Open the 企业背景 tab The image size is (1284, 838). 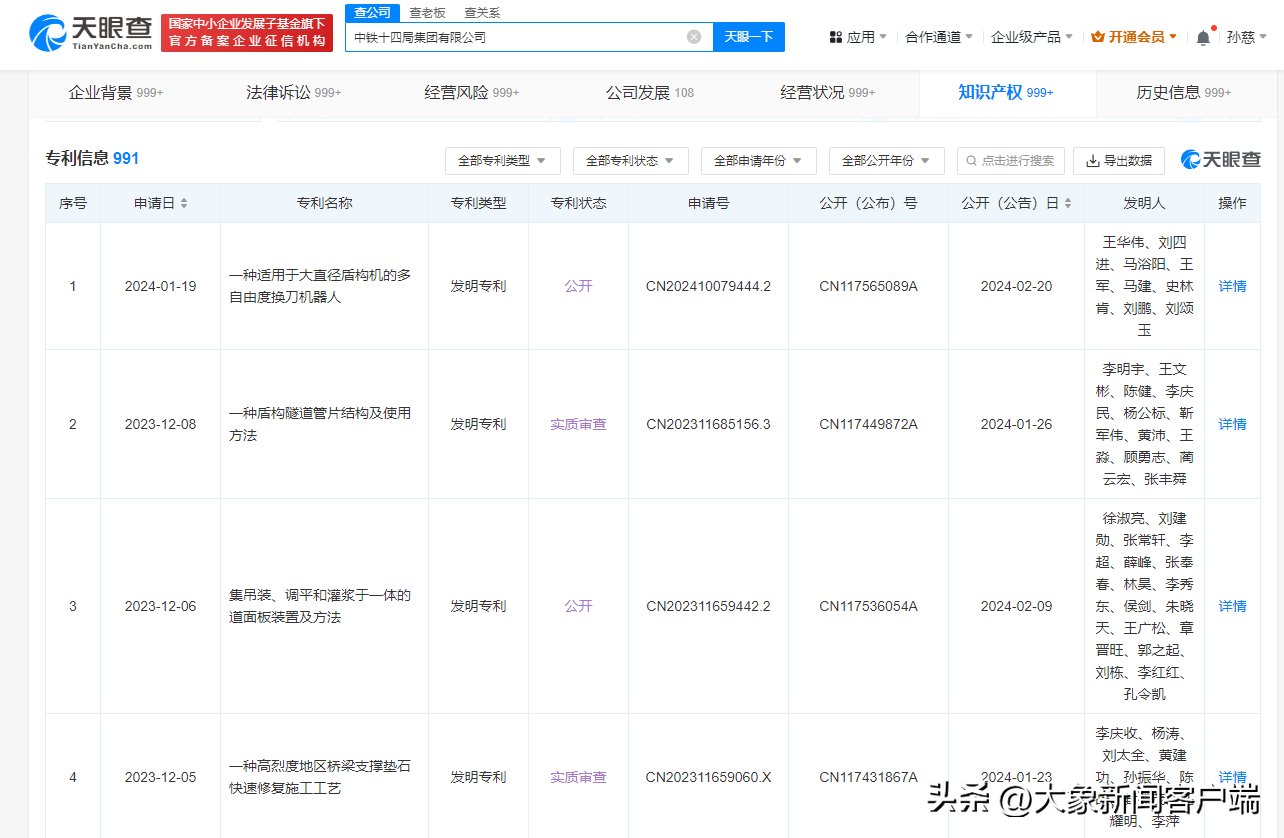click(116, 92)
